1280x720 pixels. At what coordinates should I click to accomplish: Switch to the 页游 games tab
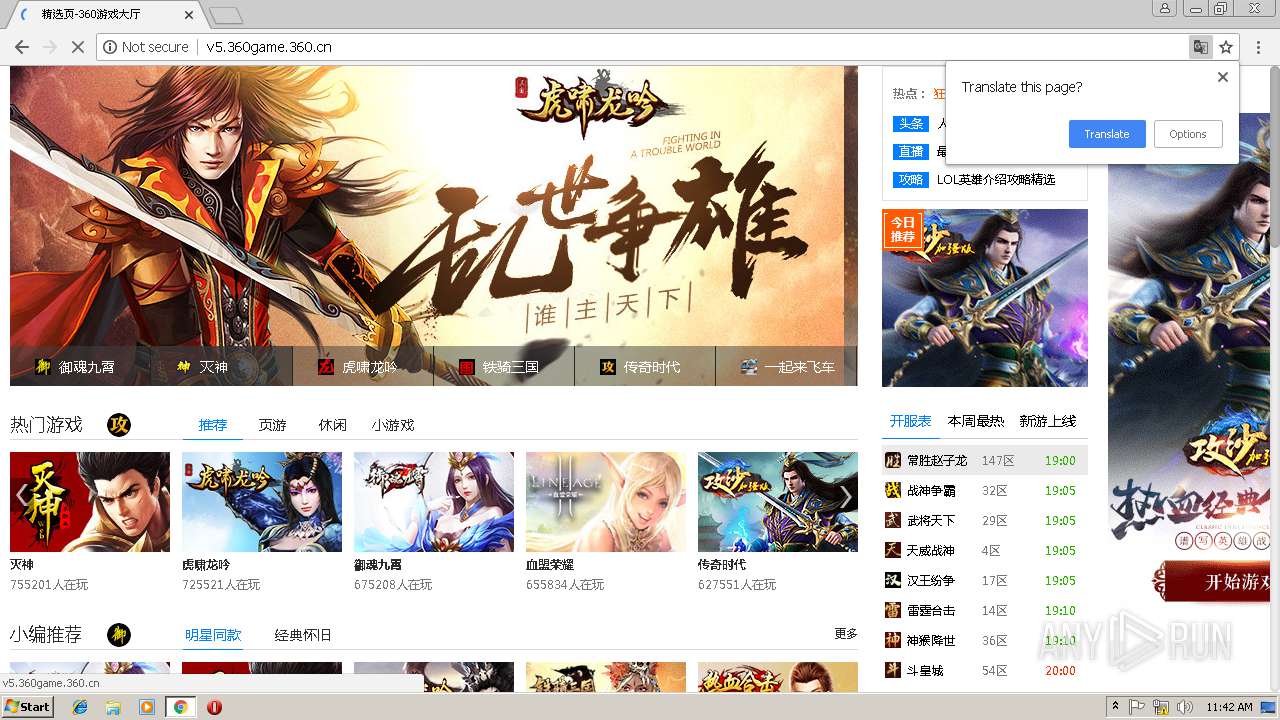272,425
